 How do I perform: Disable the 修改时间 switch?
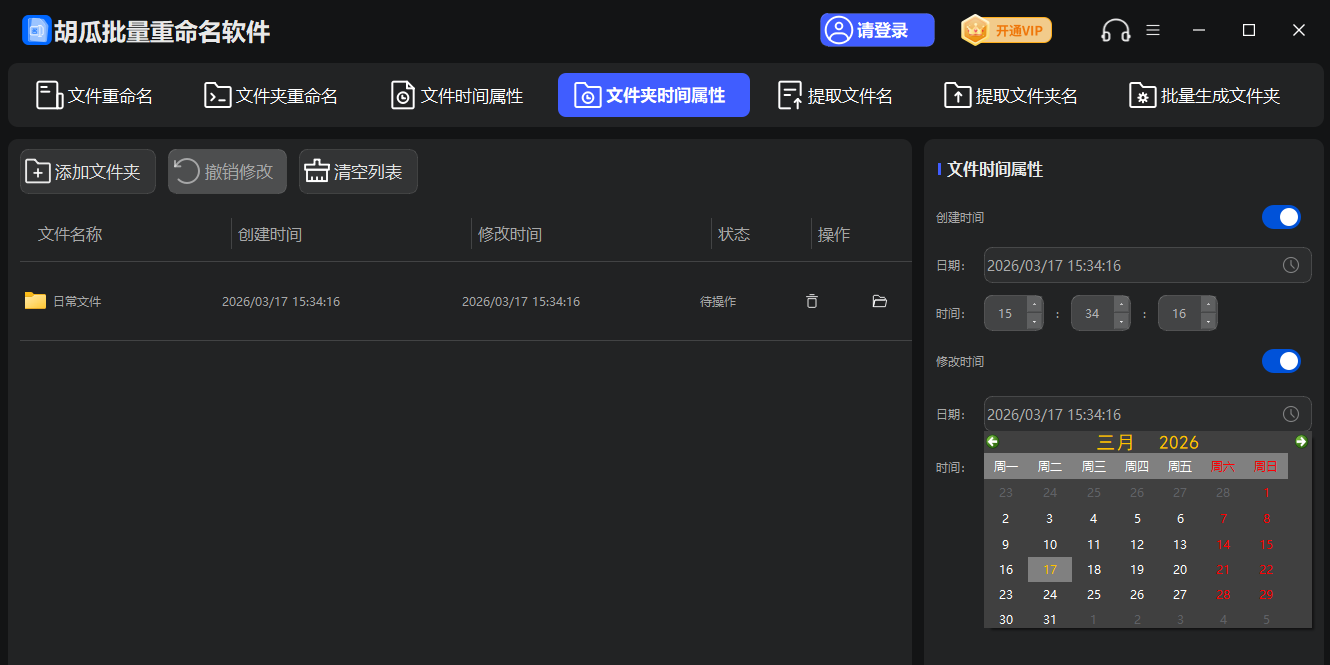pos(1281,361)
